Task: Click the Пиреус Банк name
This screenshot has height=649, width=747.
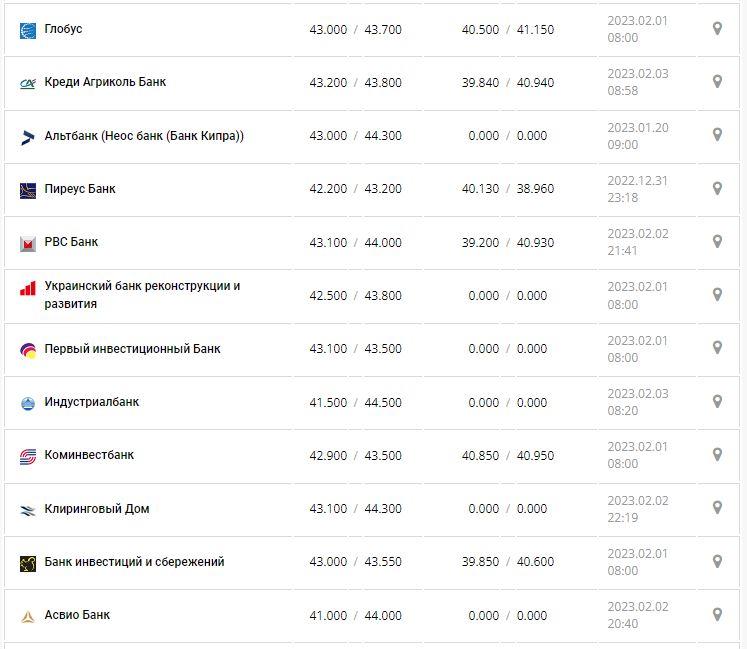Action: [80, 188]
